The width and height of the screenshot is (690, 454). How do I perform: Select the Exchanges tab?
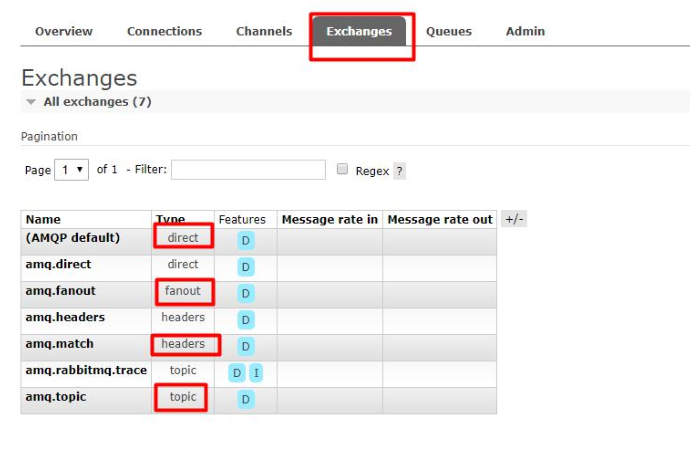[359, 31]
